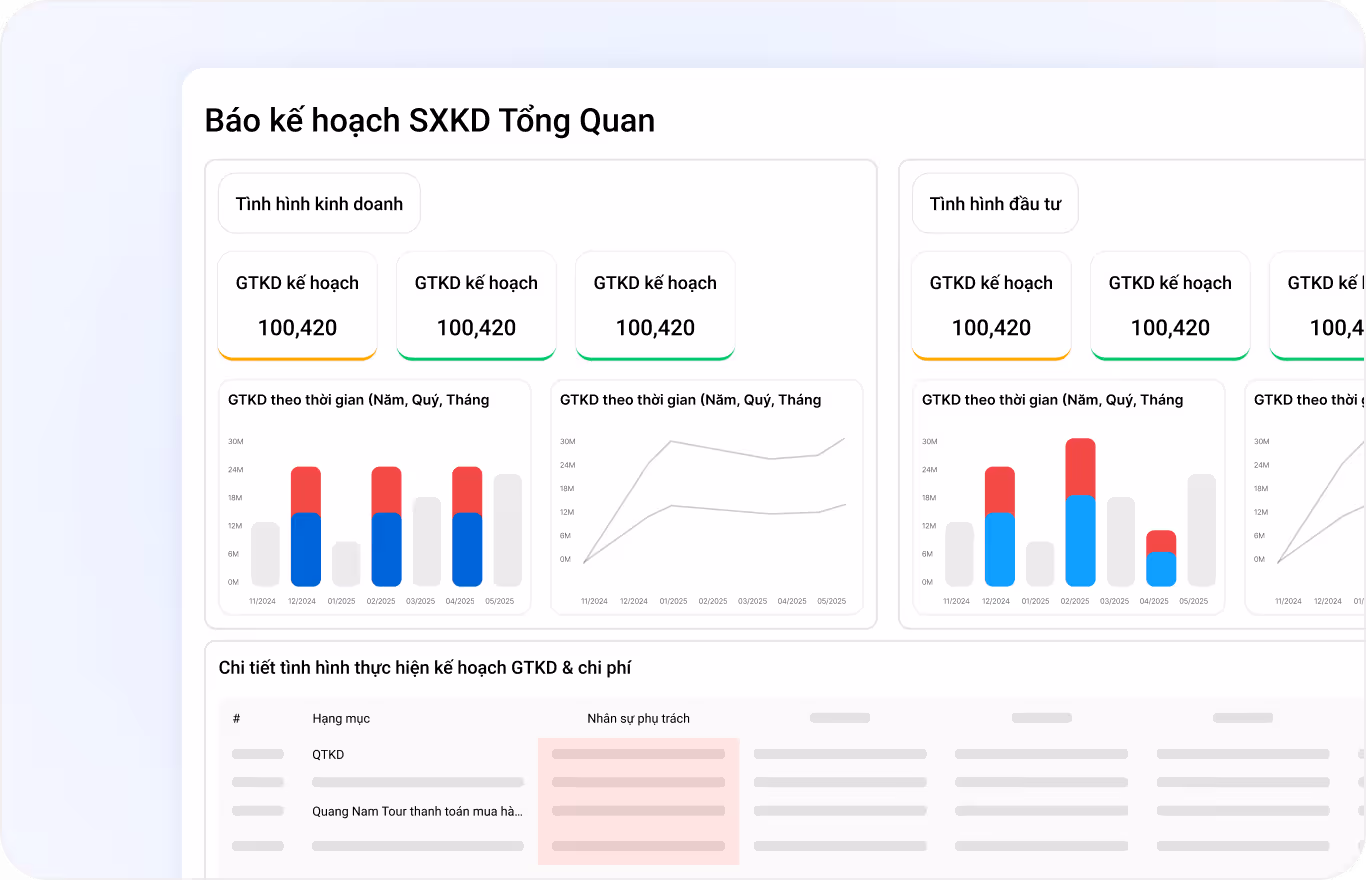This screenshot has width=1366, height=880.
Task: Select red segment of 04/2025 bar in investment chart
Action: 1161,541
